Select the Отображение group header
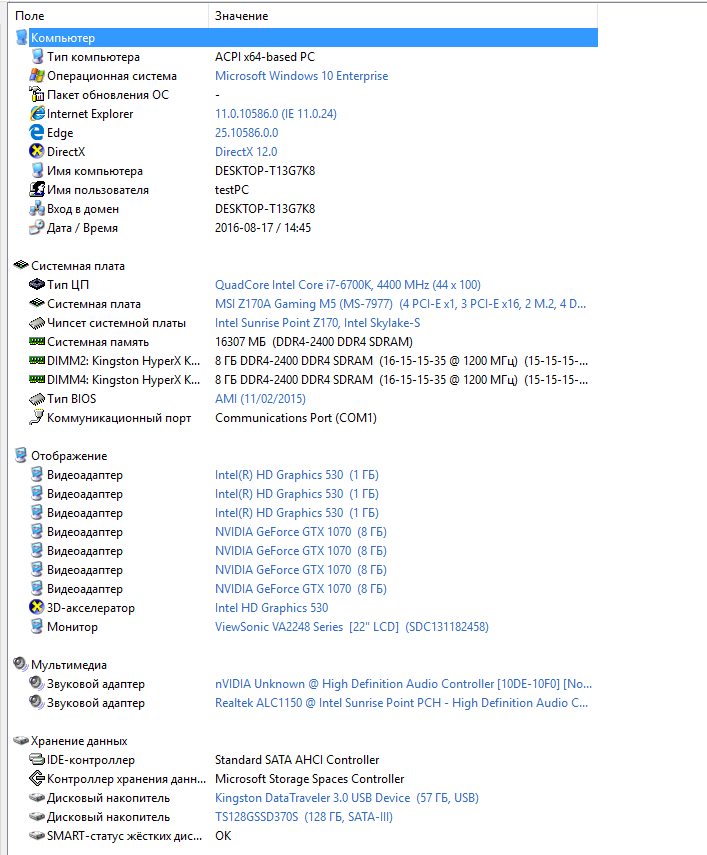Screen dimensions: 707x855 [69, 455]
